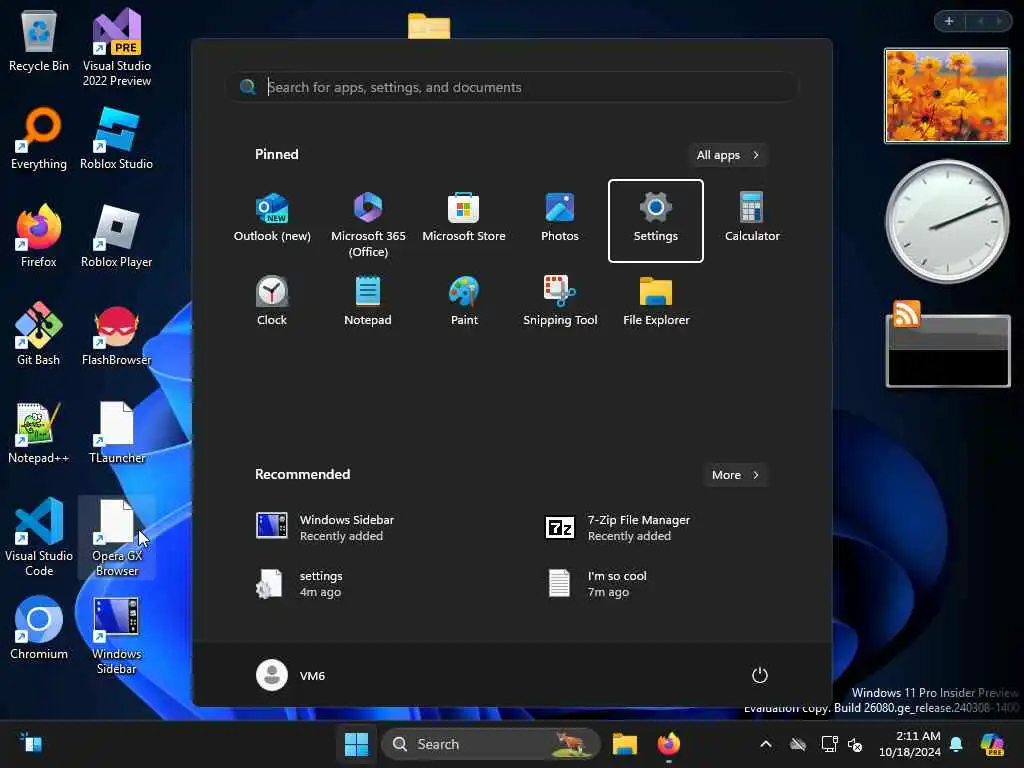Select the Recycle Bin desktop icon

pyautogui.click(x=39, y=40)
